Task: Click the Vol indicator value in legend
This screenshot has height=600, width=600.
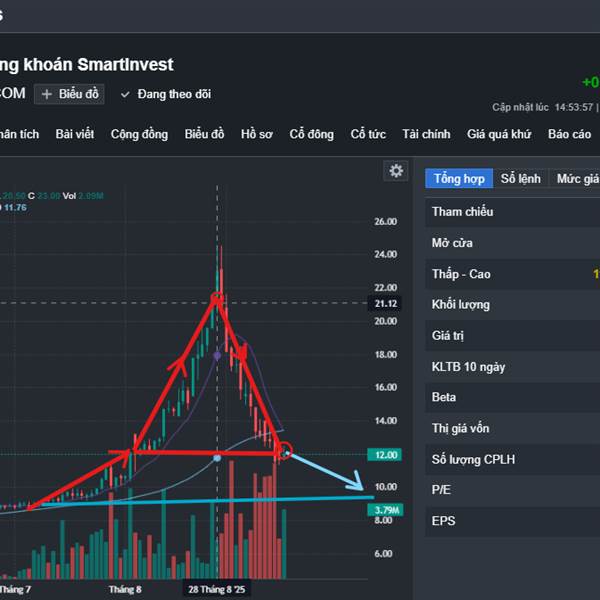Action: (x=91, y=196)
